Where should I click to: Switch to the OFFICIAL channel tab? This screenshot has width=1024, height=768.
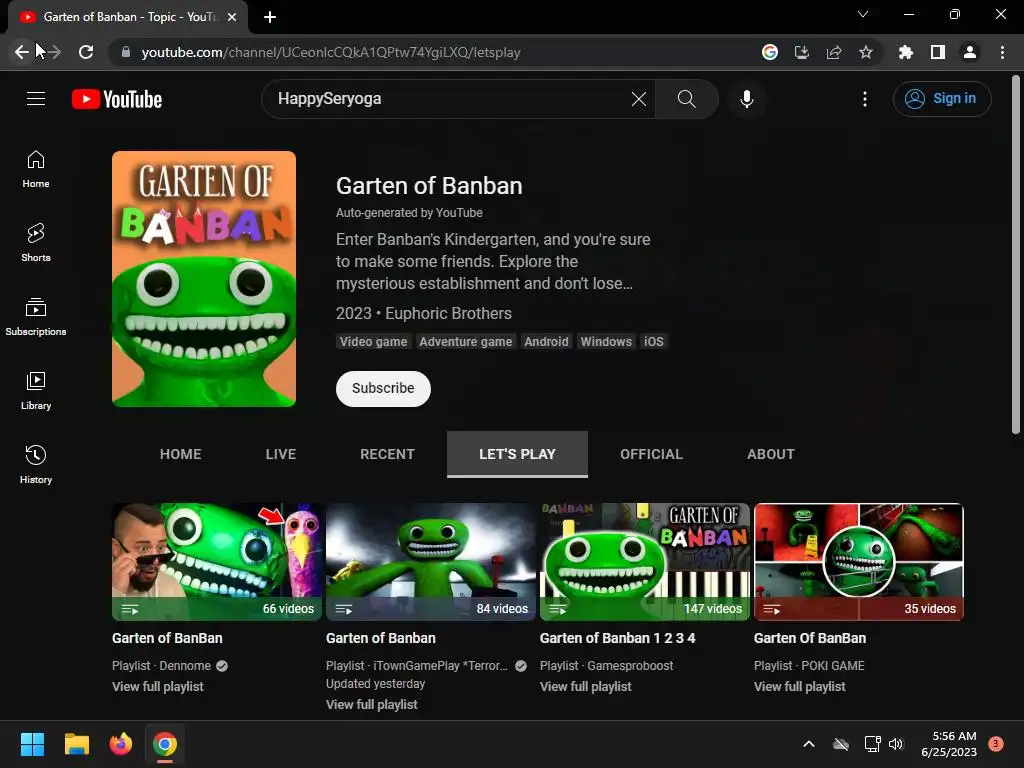[x=651, y=454]
